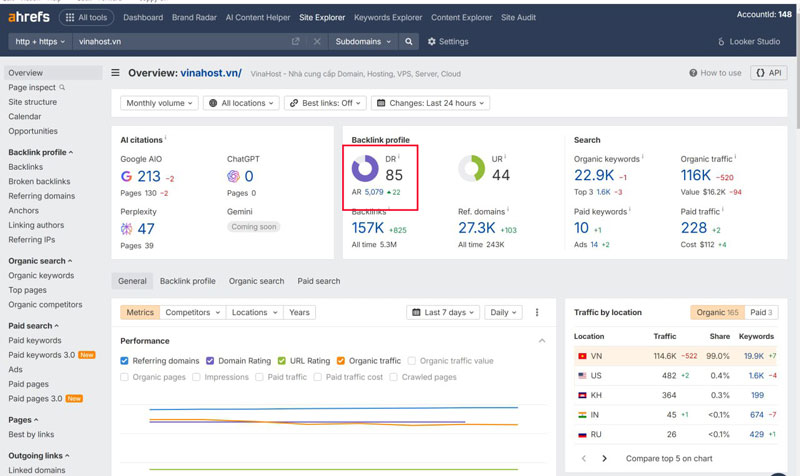Click the search magnifier button
800x476 pixels.
[409, 41]
